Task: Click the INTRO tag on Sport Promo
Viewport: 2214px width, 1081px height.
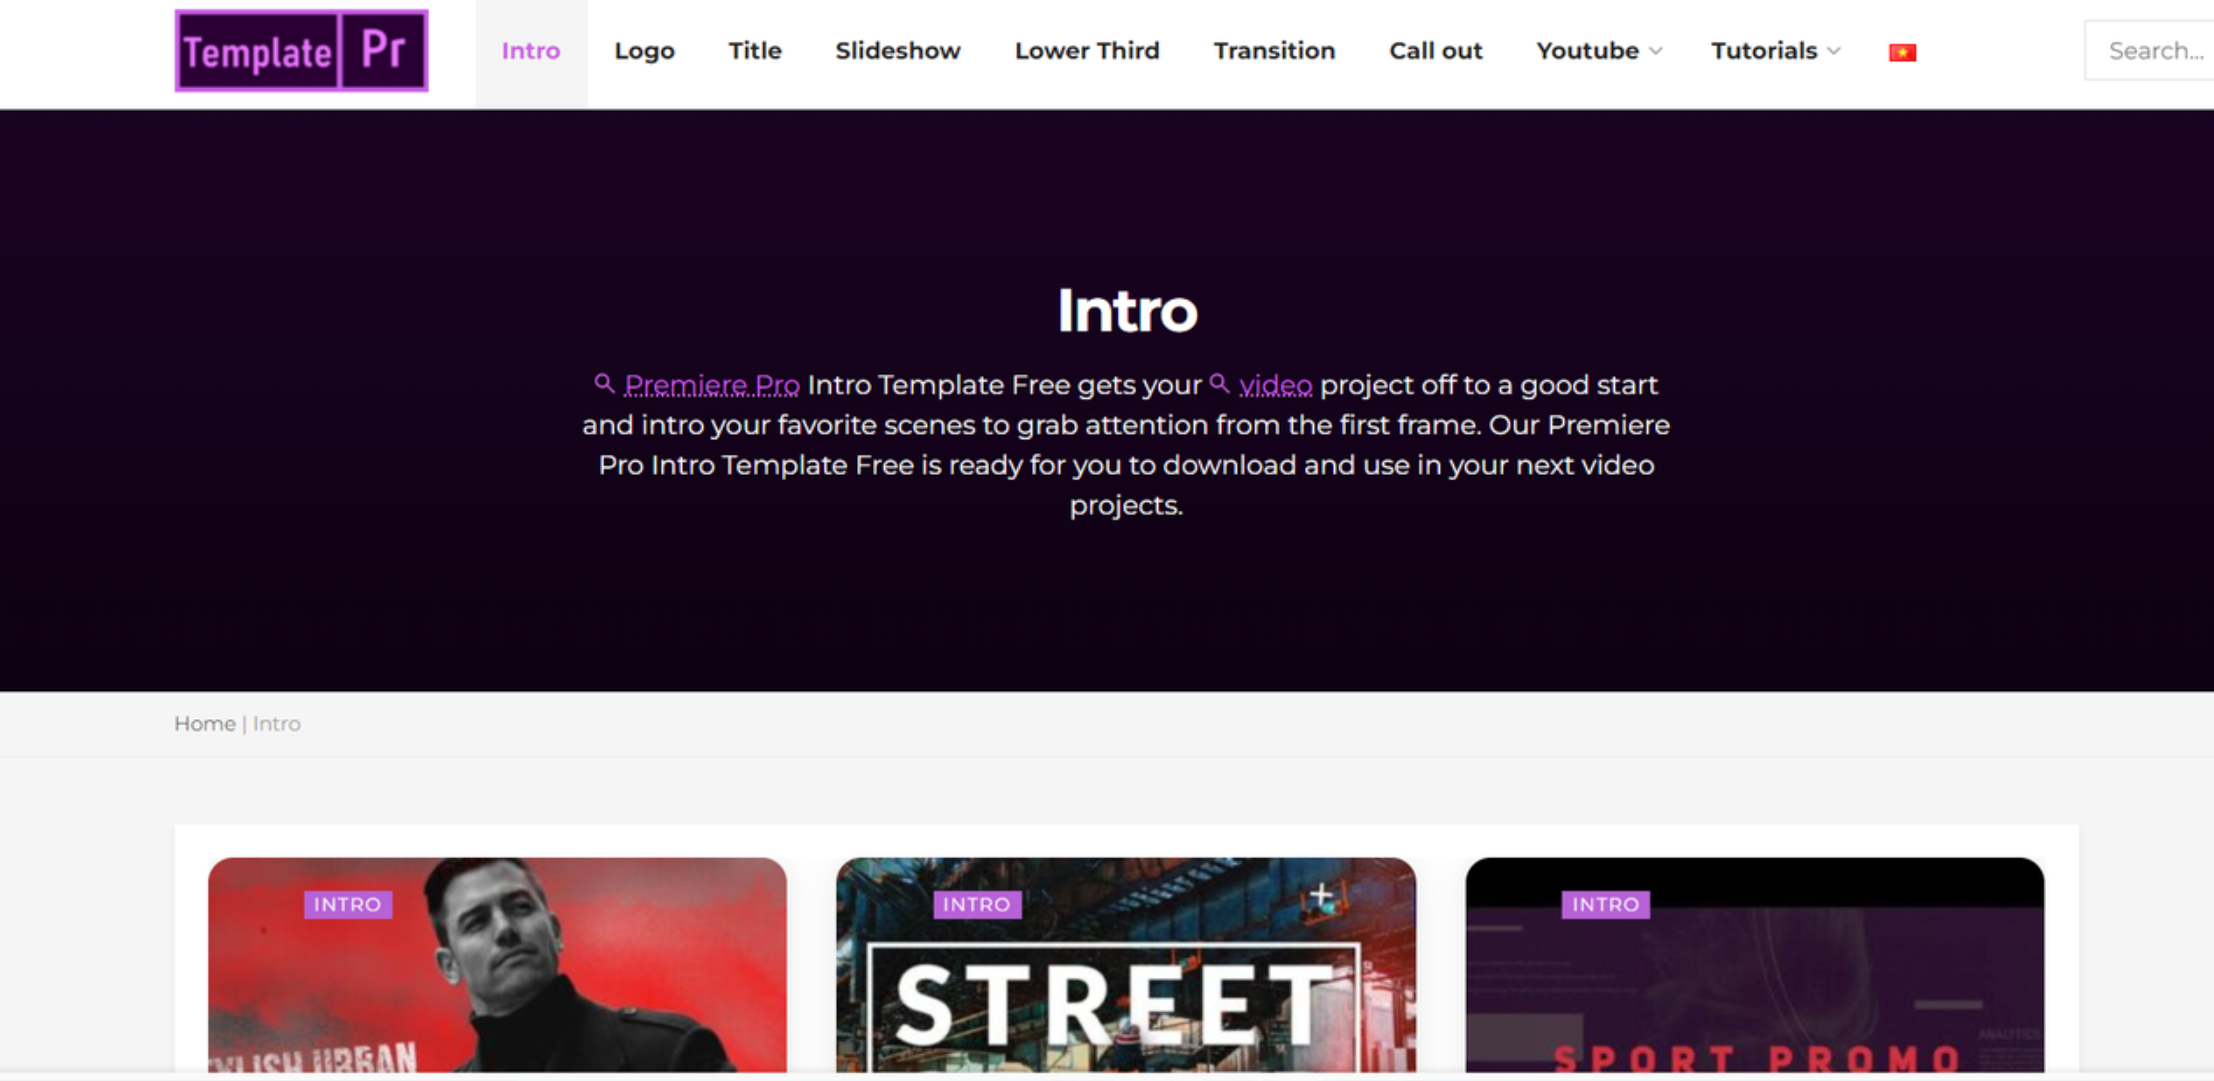Action: pyautogui.click(x=1605, y=904)
